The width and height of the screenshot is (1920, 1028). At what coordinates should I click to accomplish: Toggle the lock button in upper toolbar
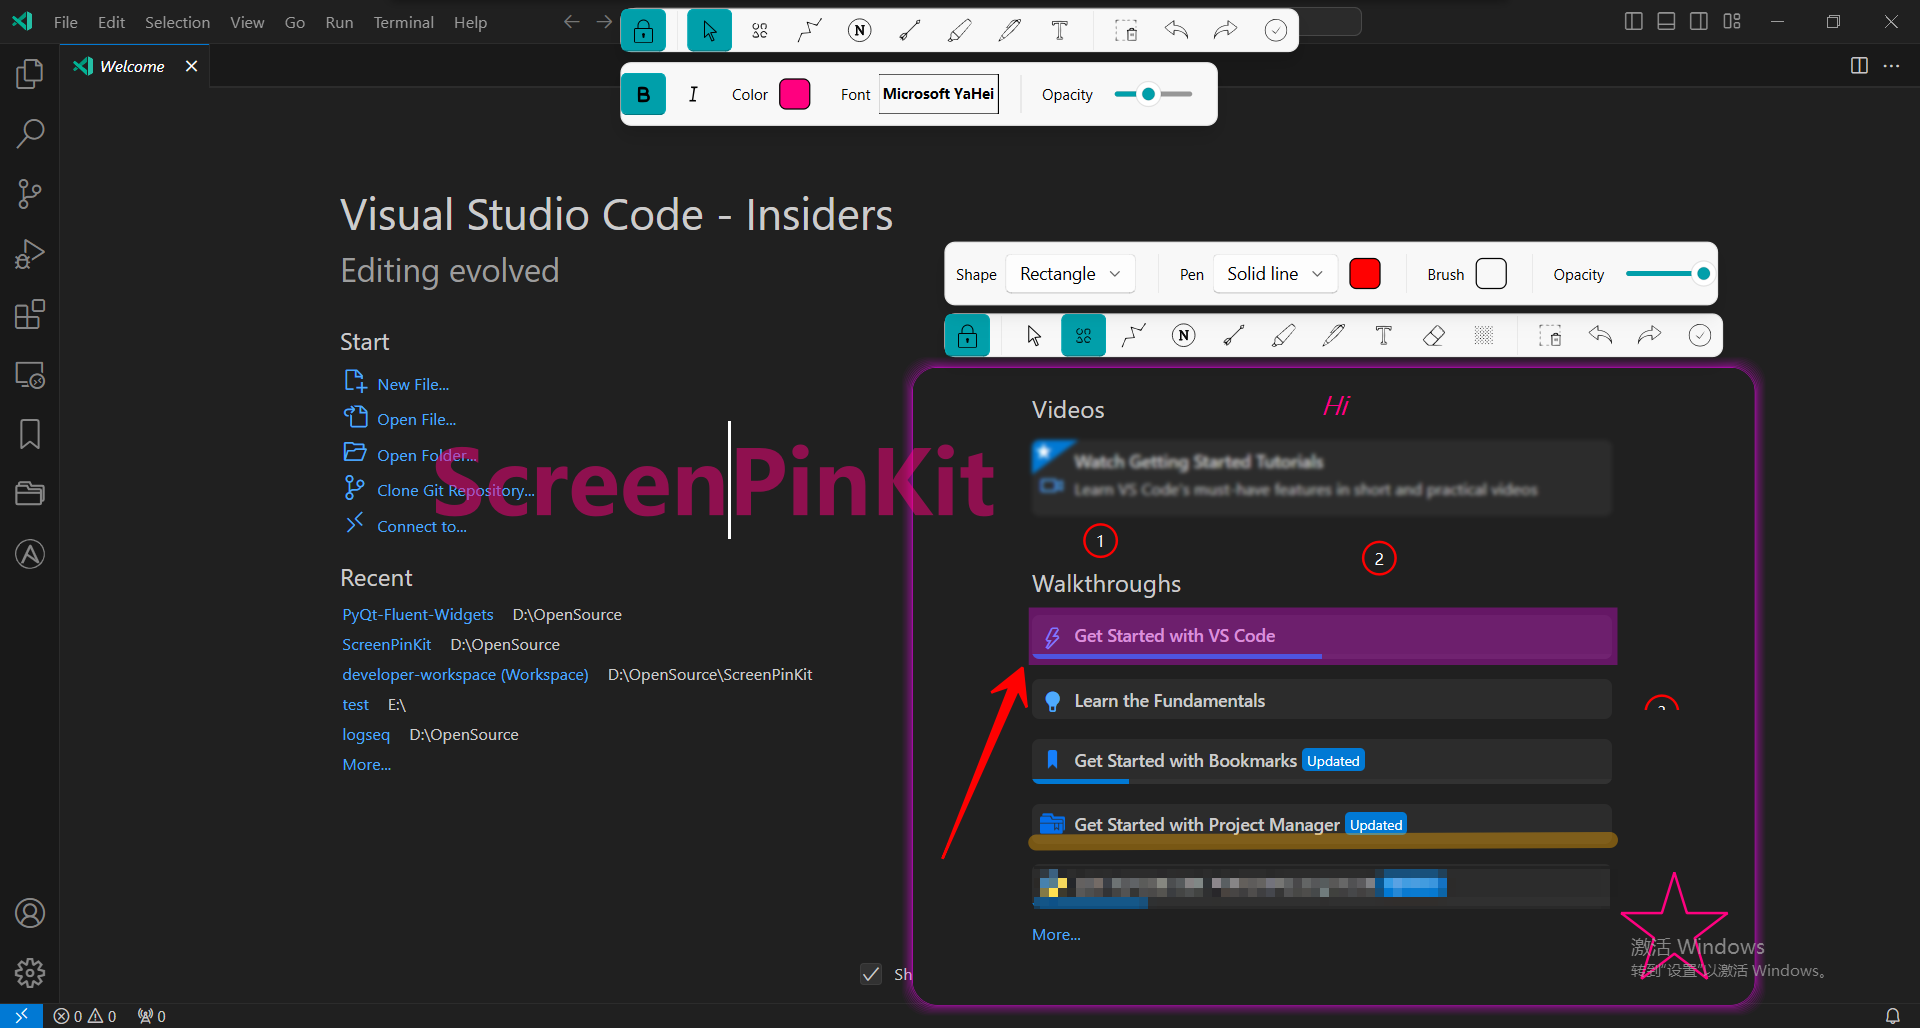(x=644, y=31)
